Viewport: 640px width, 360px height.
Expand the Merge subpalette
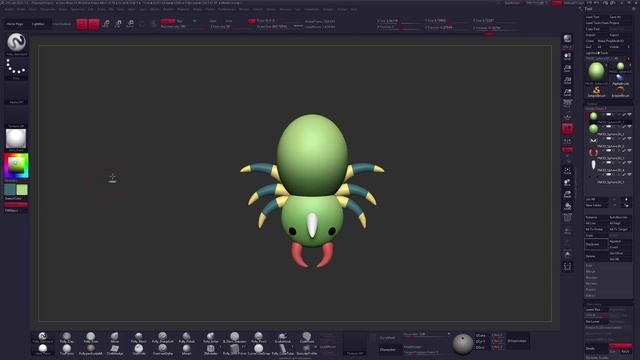coord(590,271)
